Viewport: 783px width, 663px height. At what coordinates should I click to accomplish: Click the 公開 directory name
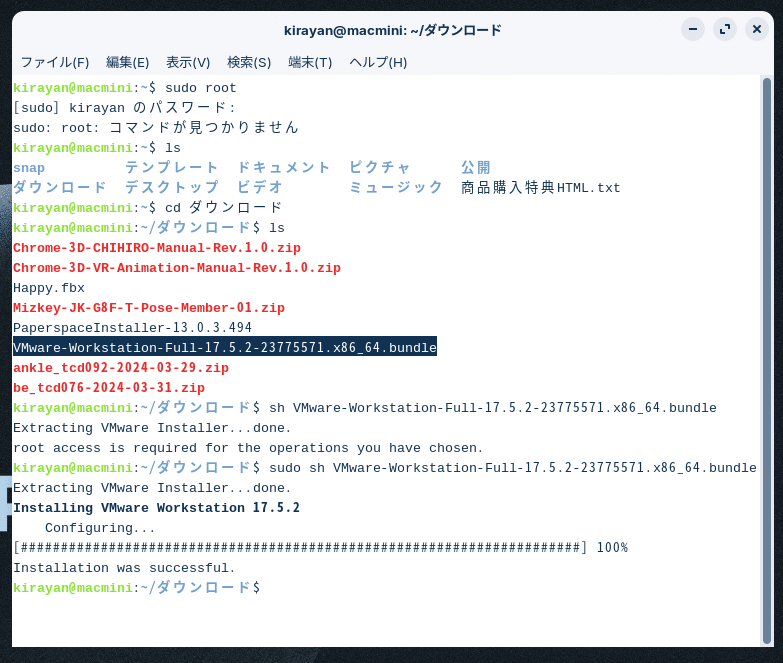(x=476, y=168)
